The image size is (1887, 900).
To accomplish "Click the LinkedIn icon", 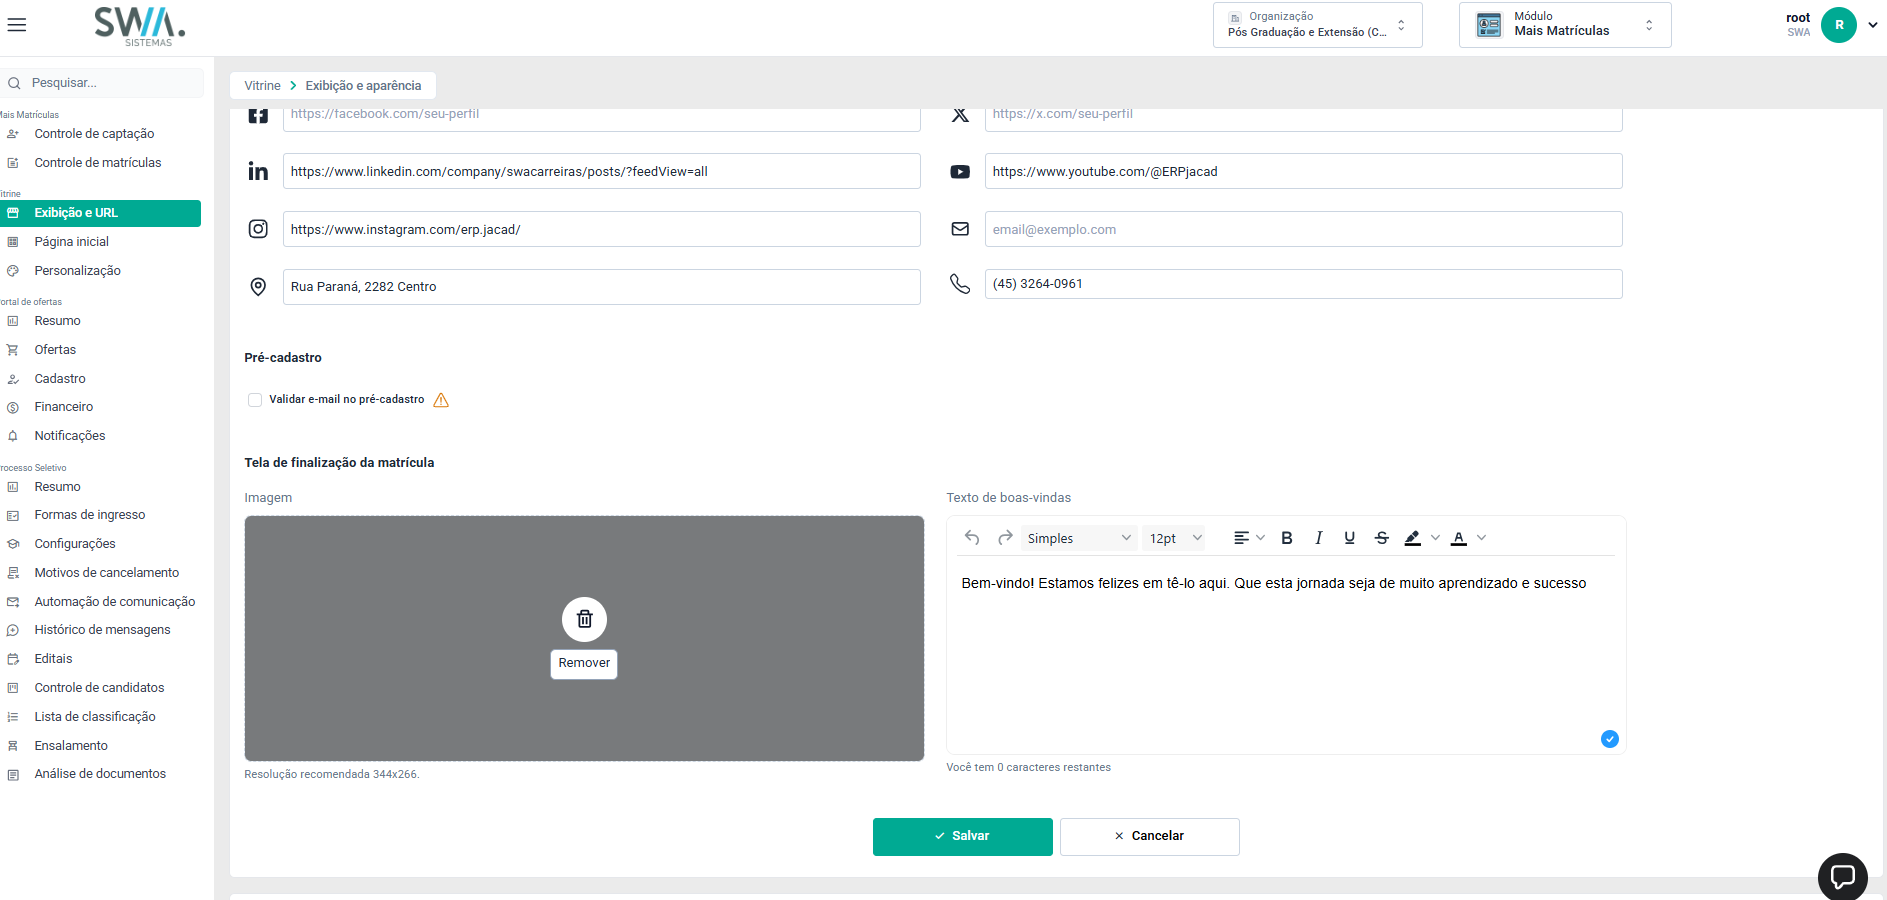I will point(258,172).
